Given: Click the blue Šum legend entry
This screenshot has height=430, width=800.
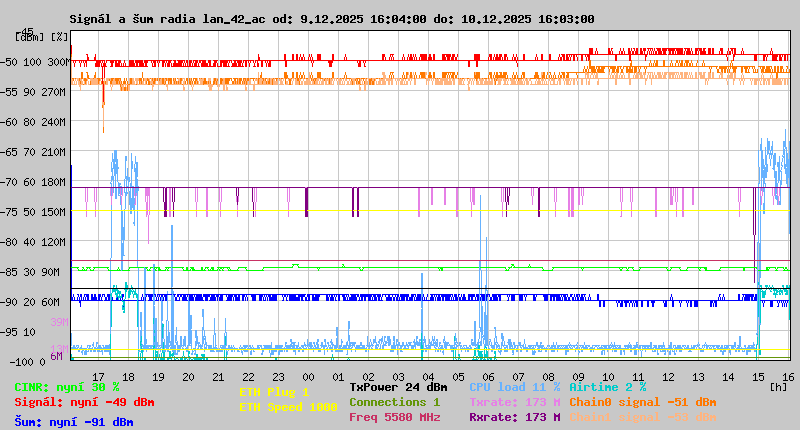Looking at the screenshot, I should (74, 421).
